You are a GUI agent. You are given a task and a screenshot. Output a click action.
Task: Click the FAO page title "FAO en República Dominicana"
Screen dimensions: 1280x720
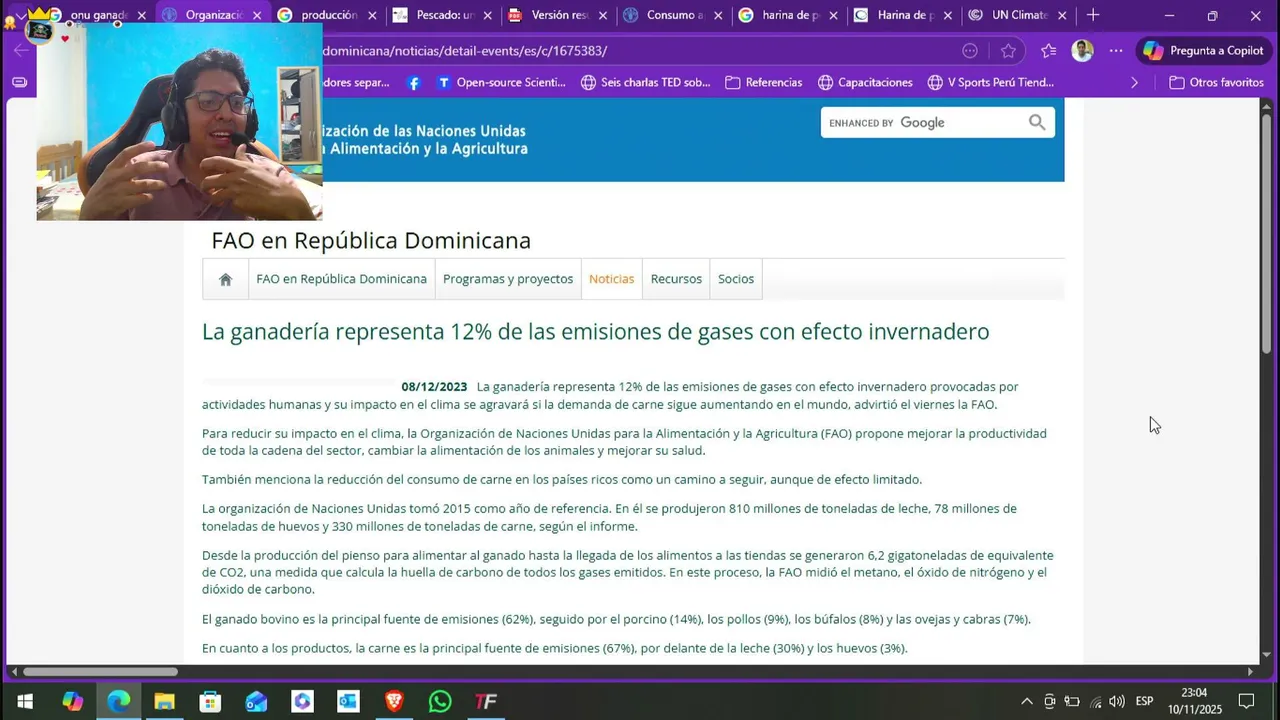click(x=371, y=241)
